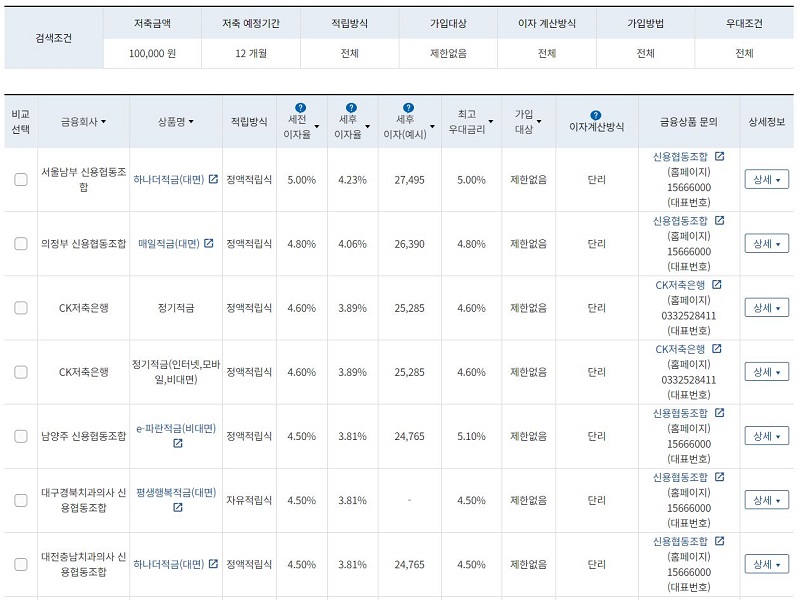Expand 상세 for 서울남부 신용협동조합 row

pos(766,179)
